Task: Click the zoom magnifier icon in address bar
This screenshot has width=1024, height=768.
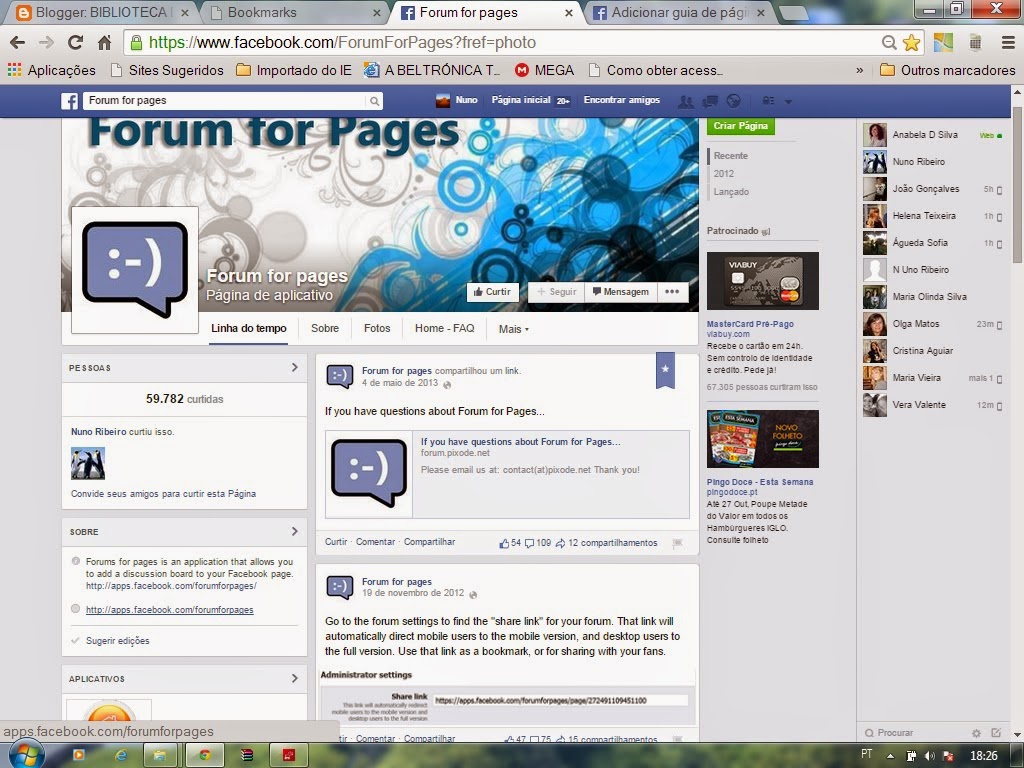Action: 889,42
